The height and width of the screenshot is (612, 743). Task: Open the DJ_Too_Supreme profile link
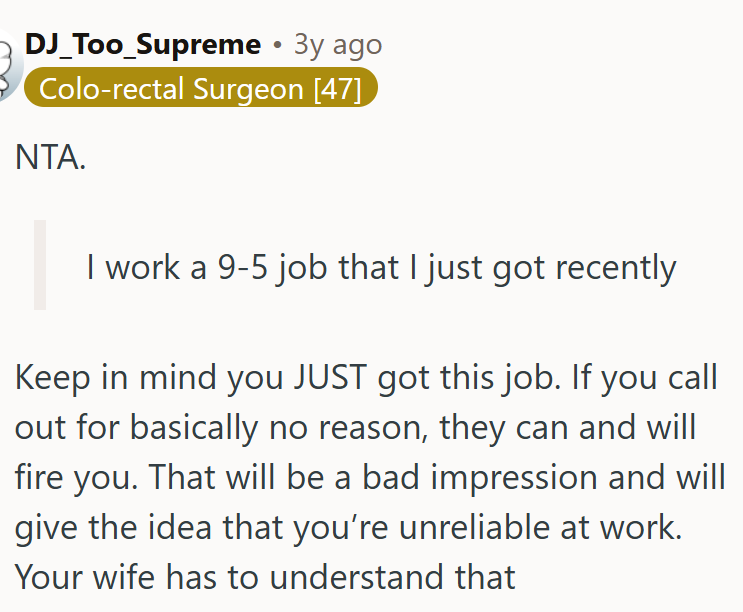(142, 45)
